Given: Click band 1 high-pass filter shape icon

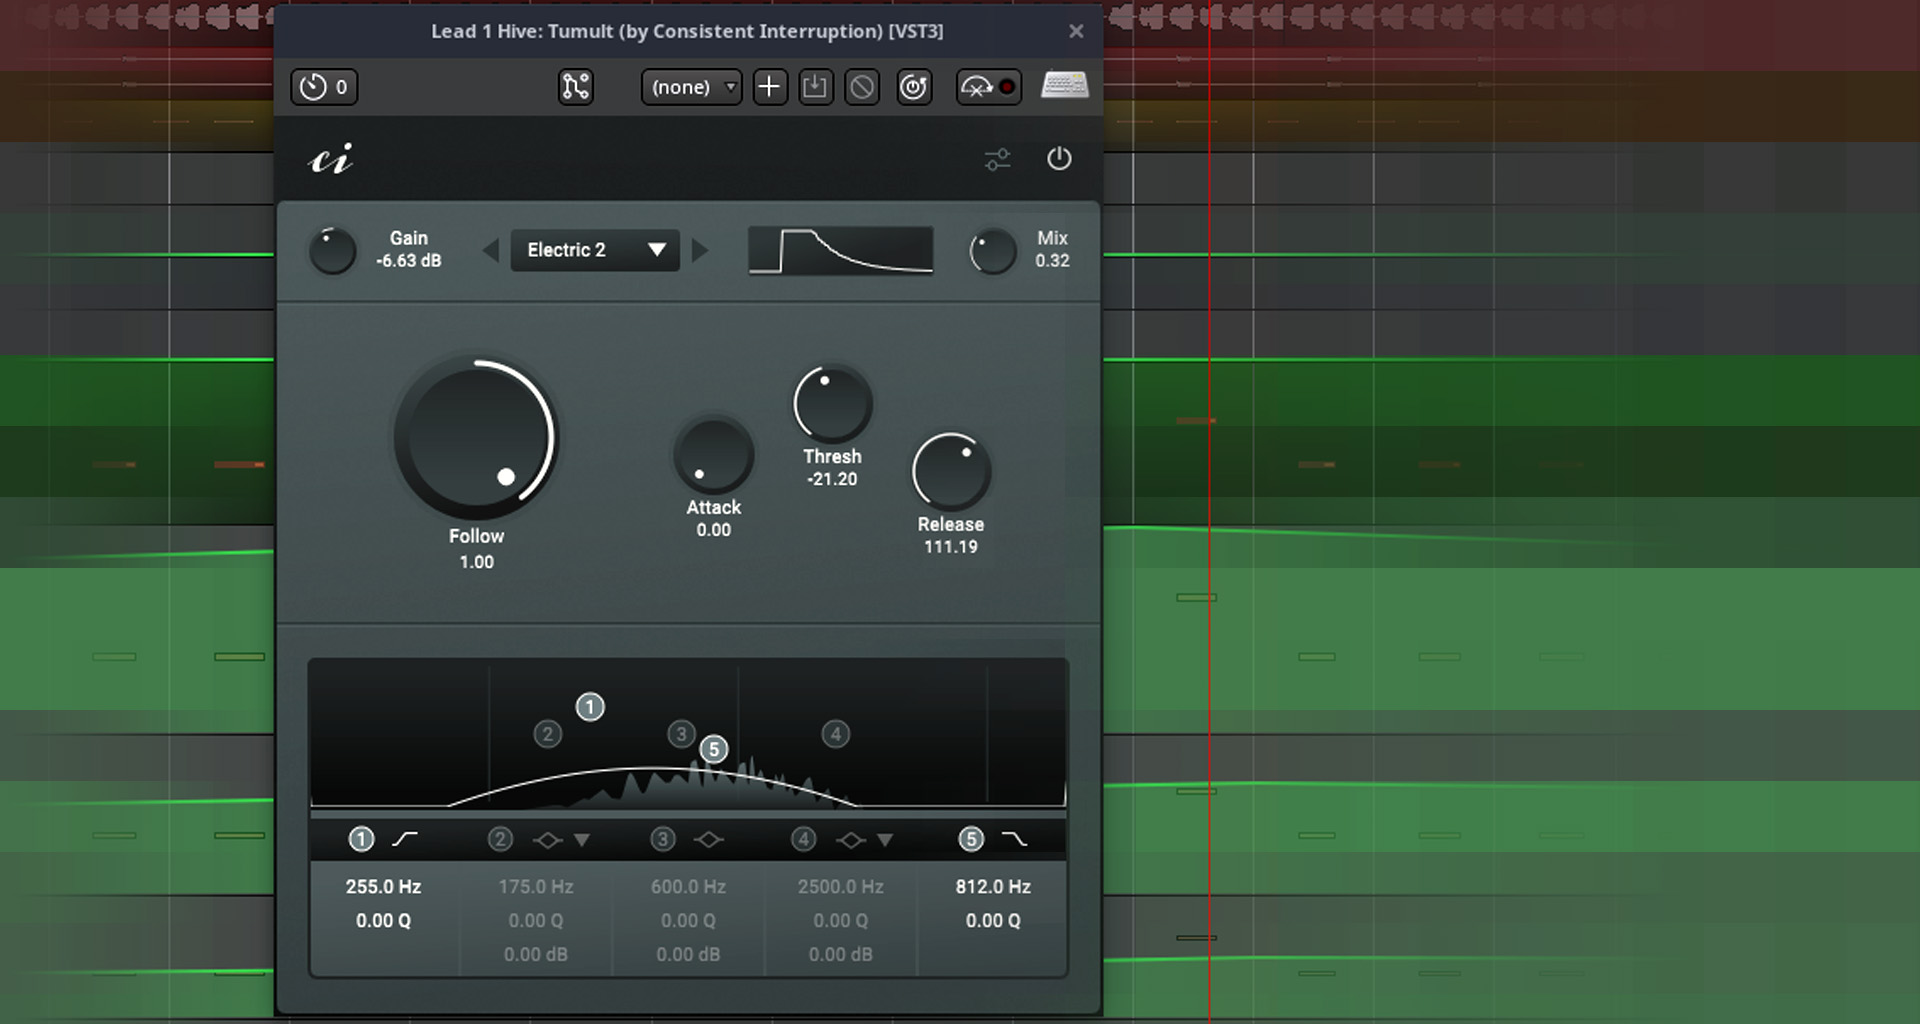Looking at the screenshot, I should point(405,839).
